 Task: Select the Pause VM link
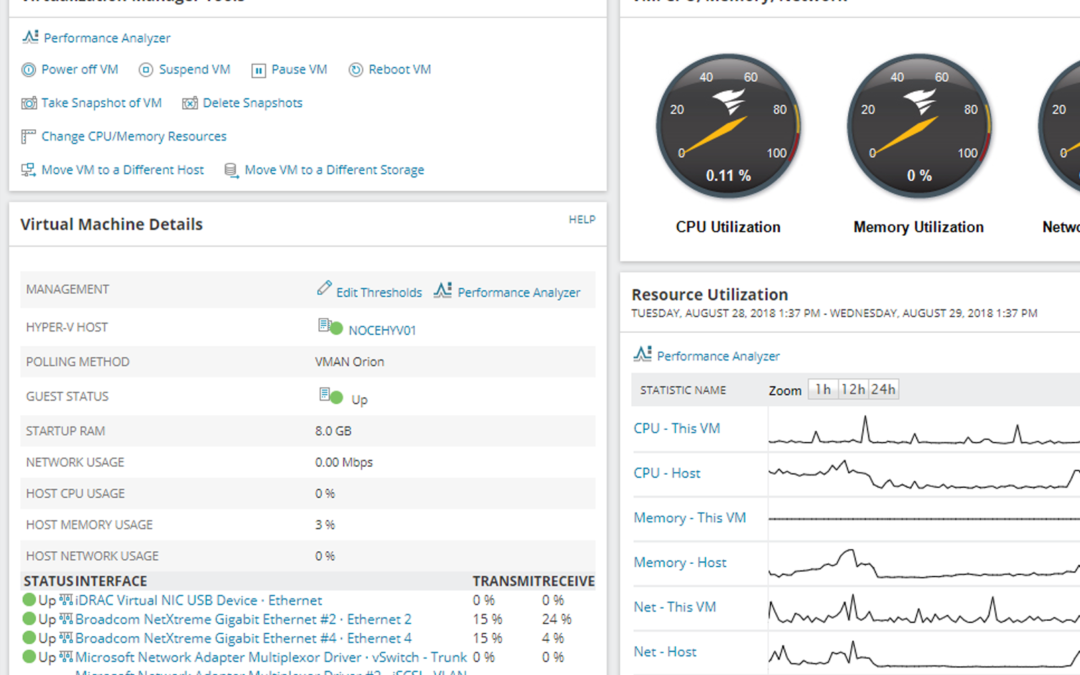[x=299, y=70]
